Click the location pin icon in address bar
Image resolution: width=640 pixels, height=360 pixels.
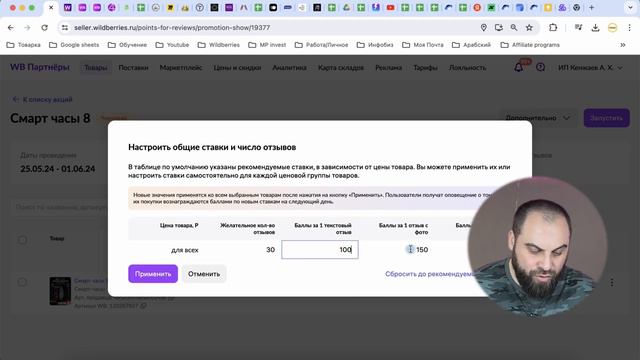click(484, 28)
